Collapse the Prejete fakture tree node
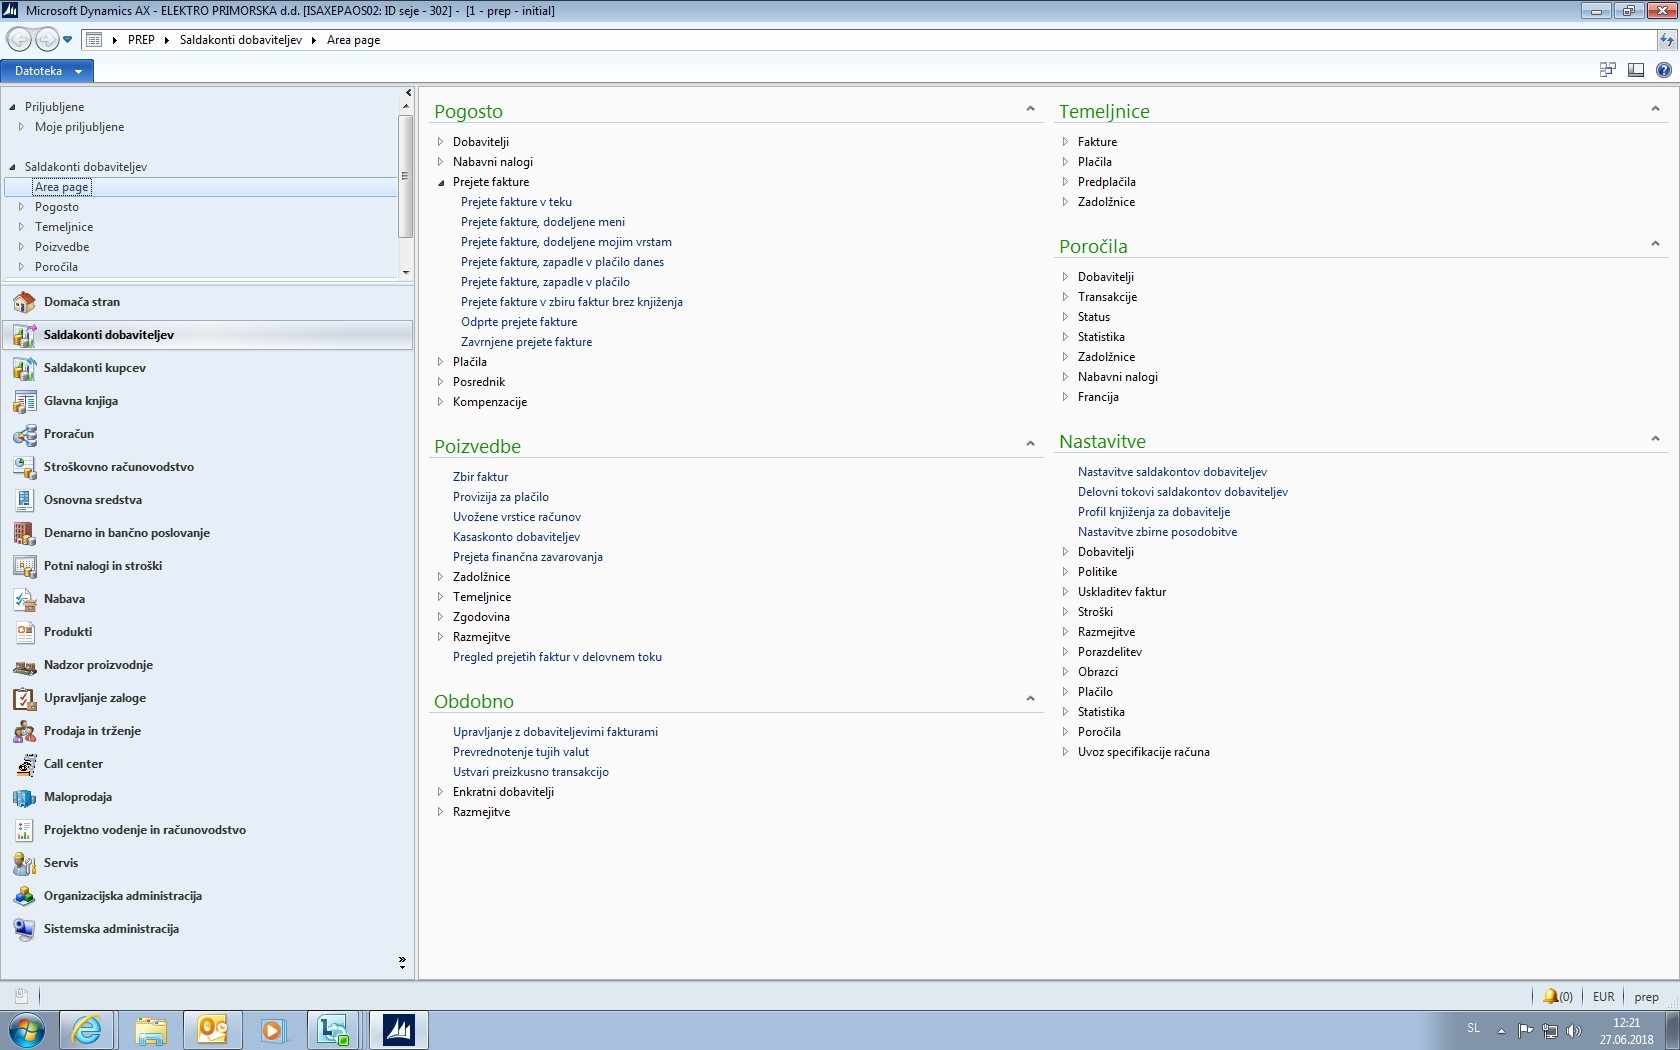The image size is (1680, 1050). point(440,182)
